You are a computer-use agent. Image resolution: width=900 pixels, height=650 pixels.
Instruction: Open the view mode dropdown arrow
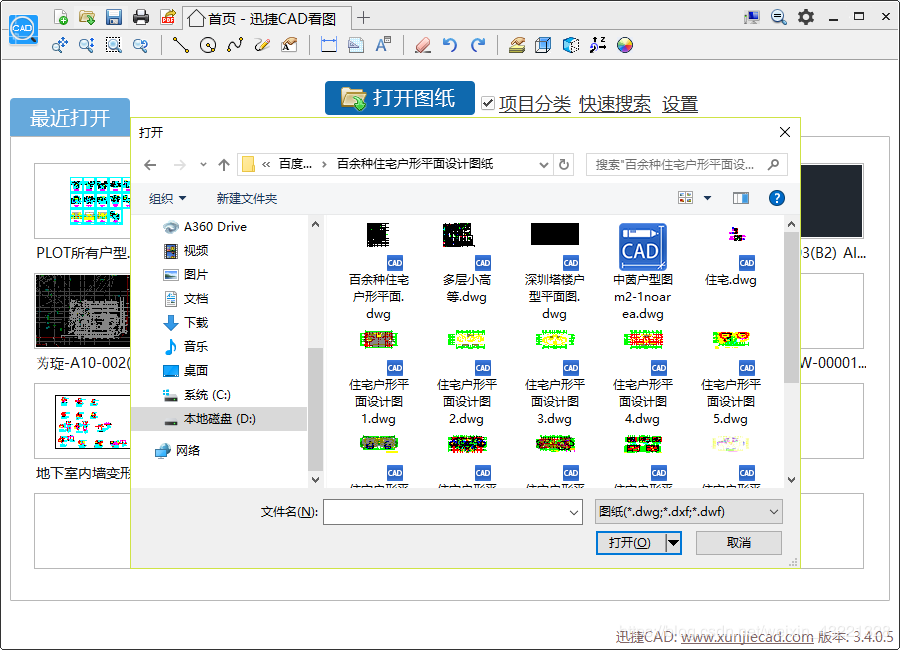coord(708,198)
